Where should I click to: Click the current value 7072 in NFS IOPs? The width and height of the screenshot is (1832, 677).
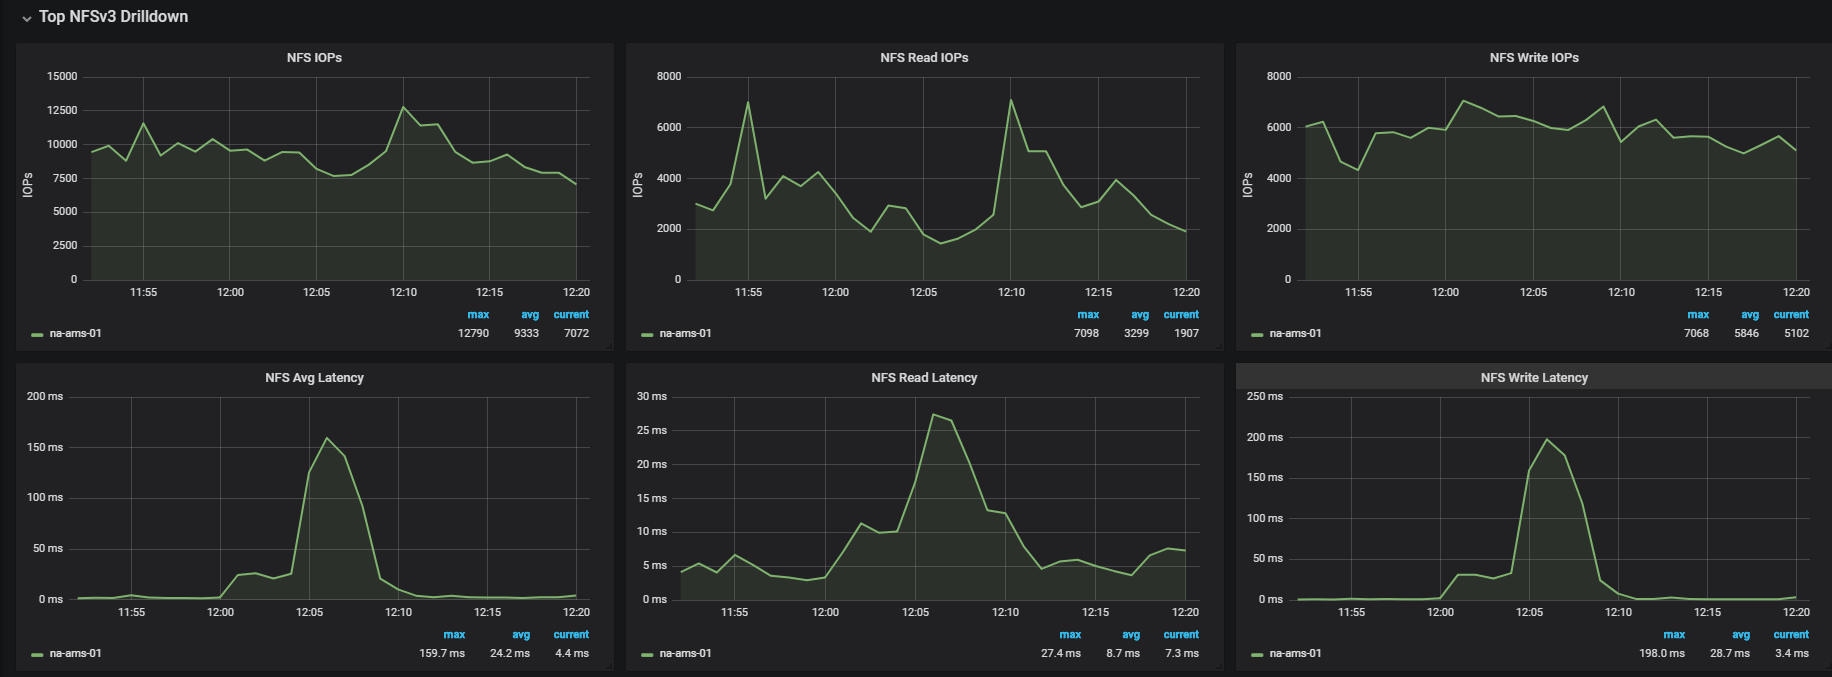tap(576, 334)
